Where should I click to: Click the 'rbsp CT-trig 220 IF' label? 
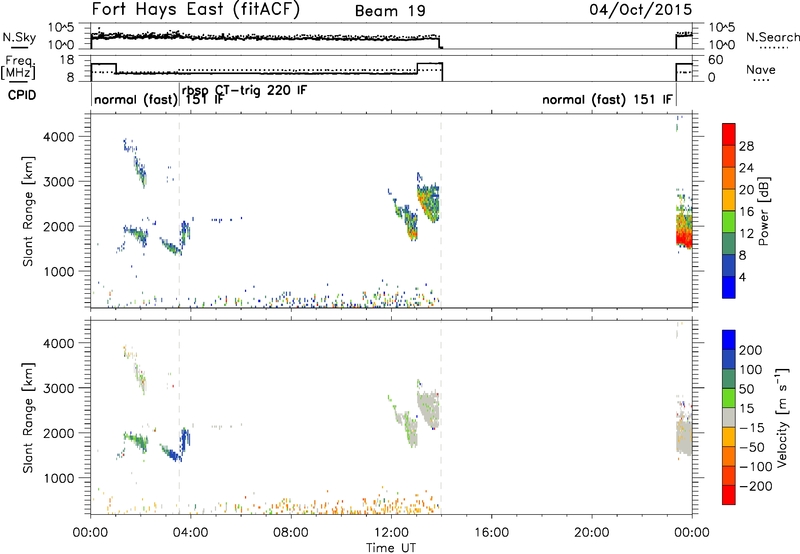point(244,90)
